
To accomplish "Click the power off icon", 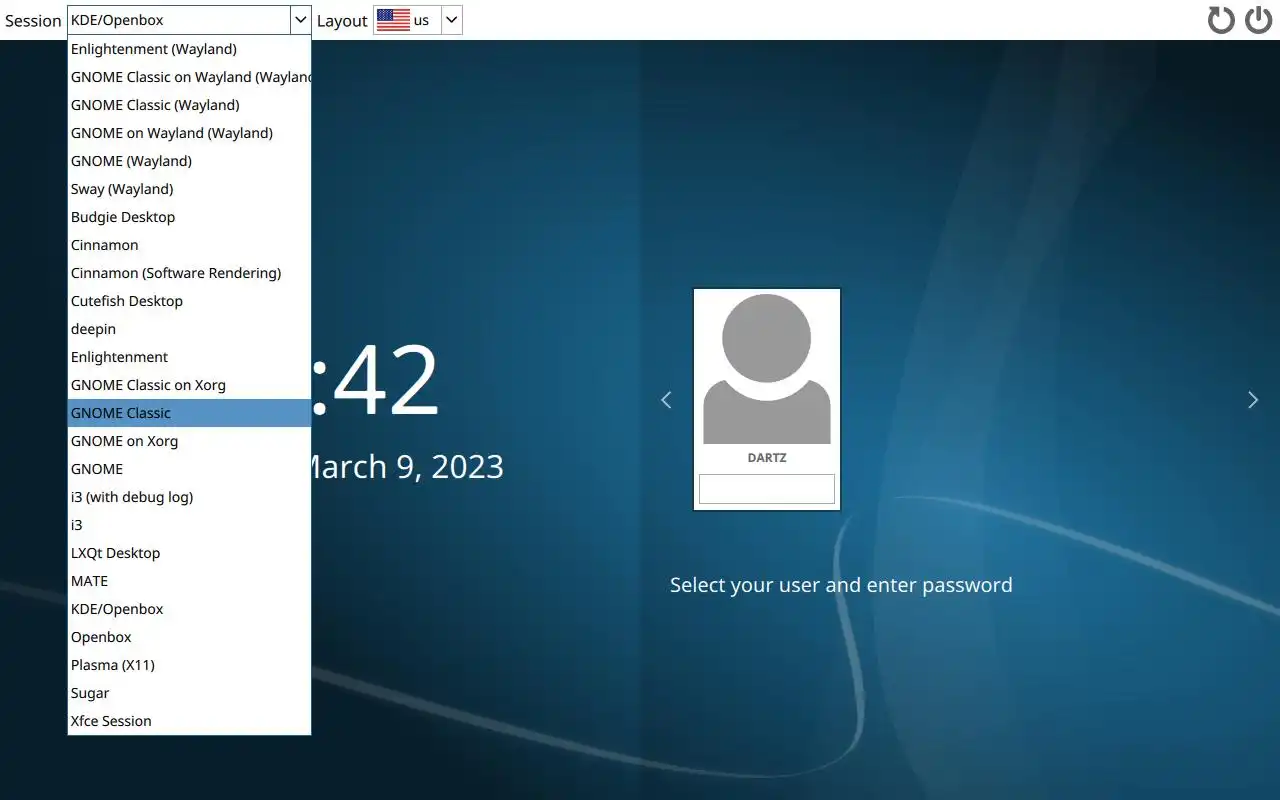I will point(1258,20).
